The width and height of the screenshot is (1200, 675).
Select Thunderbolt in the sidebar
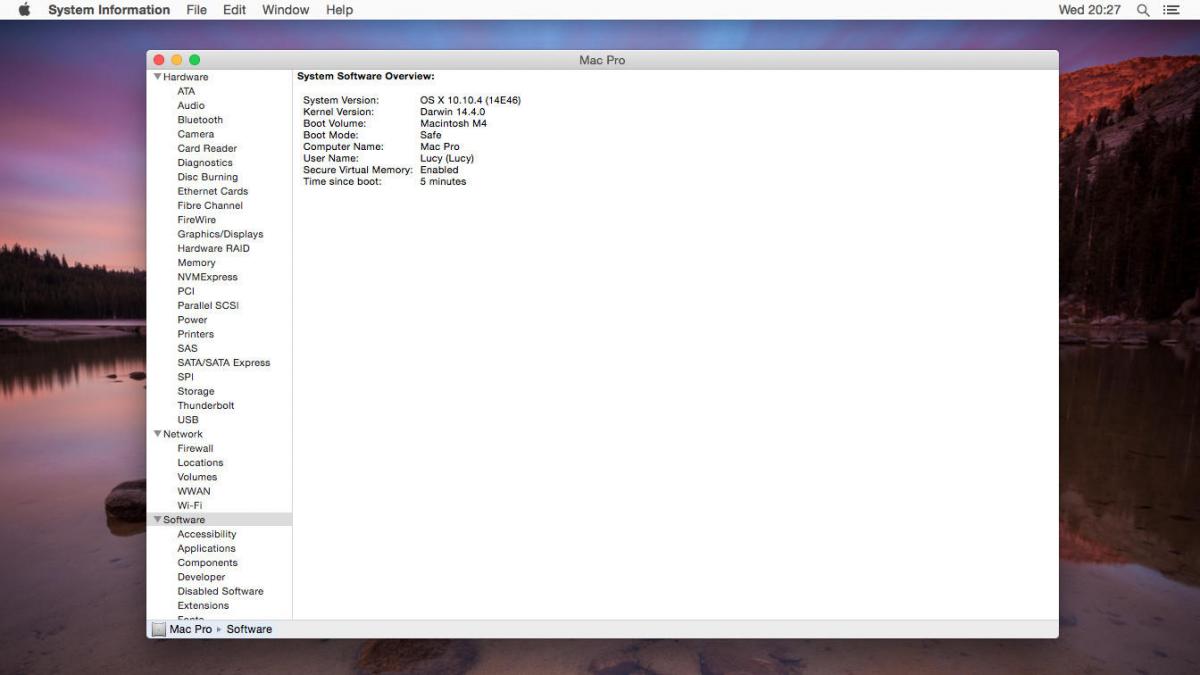click(x=206, y=405)
